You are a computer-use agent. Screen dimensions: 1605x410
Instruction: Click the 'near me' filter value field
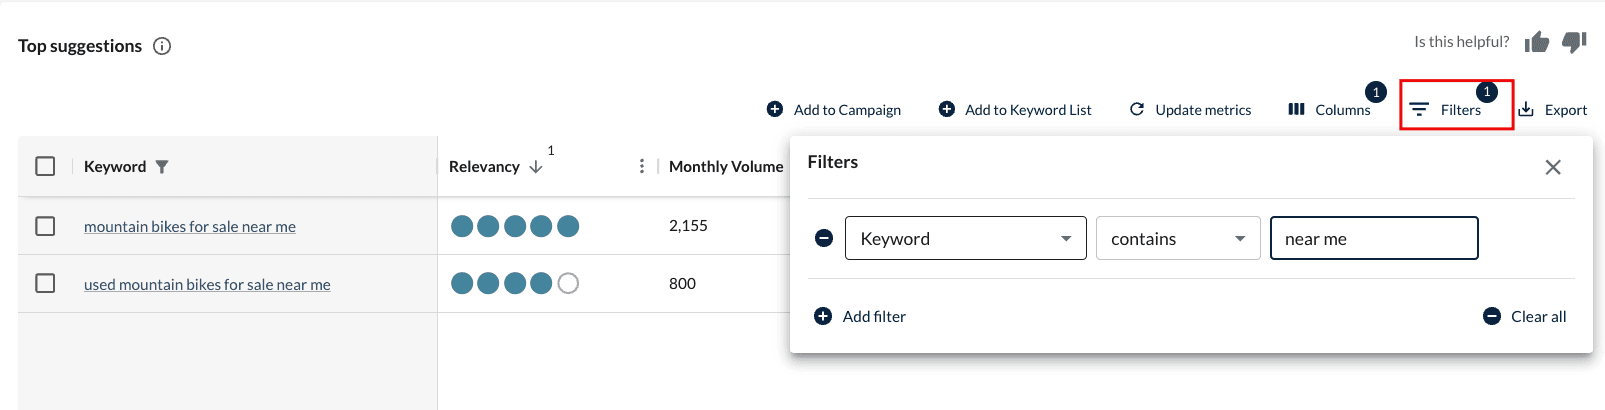(1373, 238)
